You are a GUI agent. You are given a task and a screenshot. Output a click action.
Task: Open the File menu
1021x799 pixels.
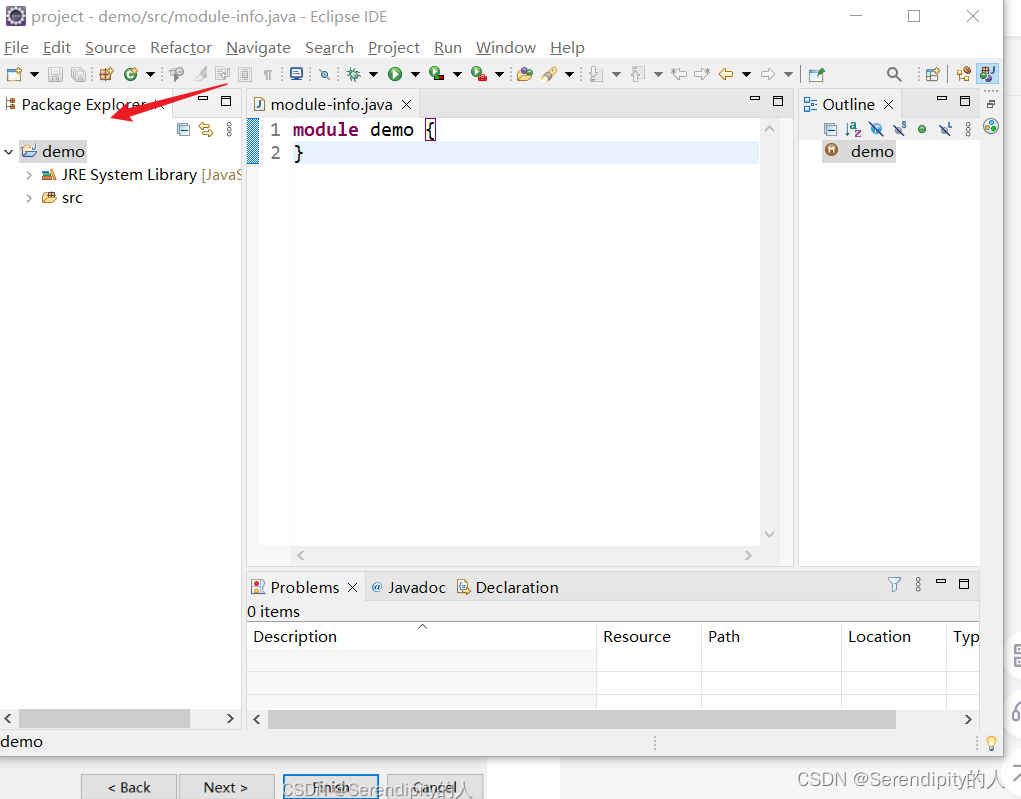click(x=16, y=48)
